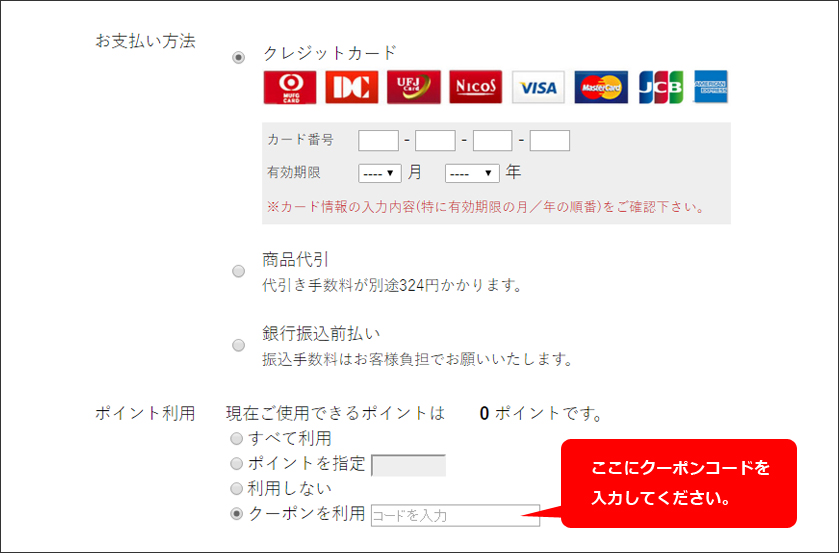Click the NICOS card logo
The image size is (839, 553).
tap(476, 87)
